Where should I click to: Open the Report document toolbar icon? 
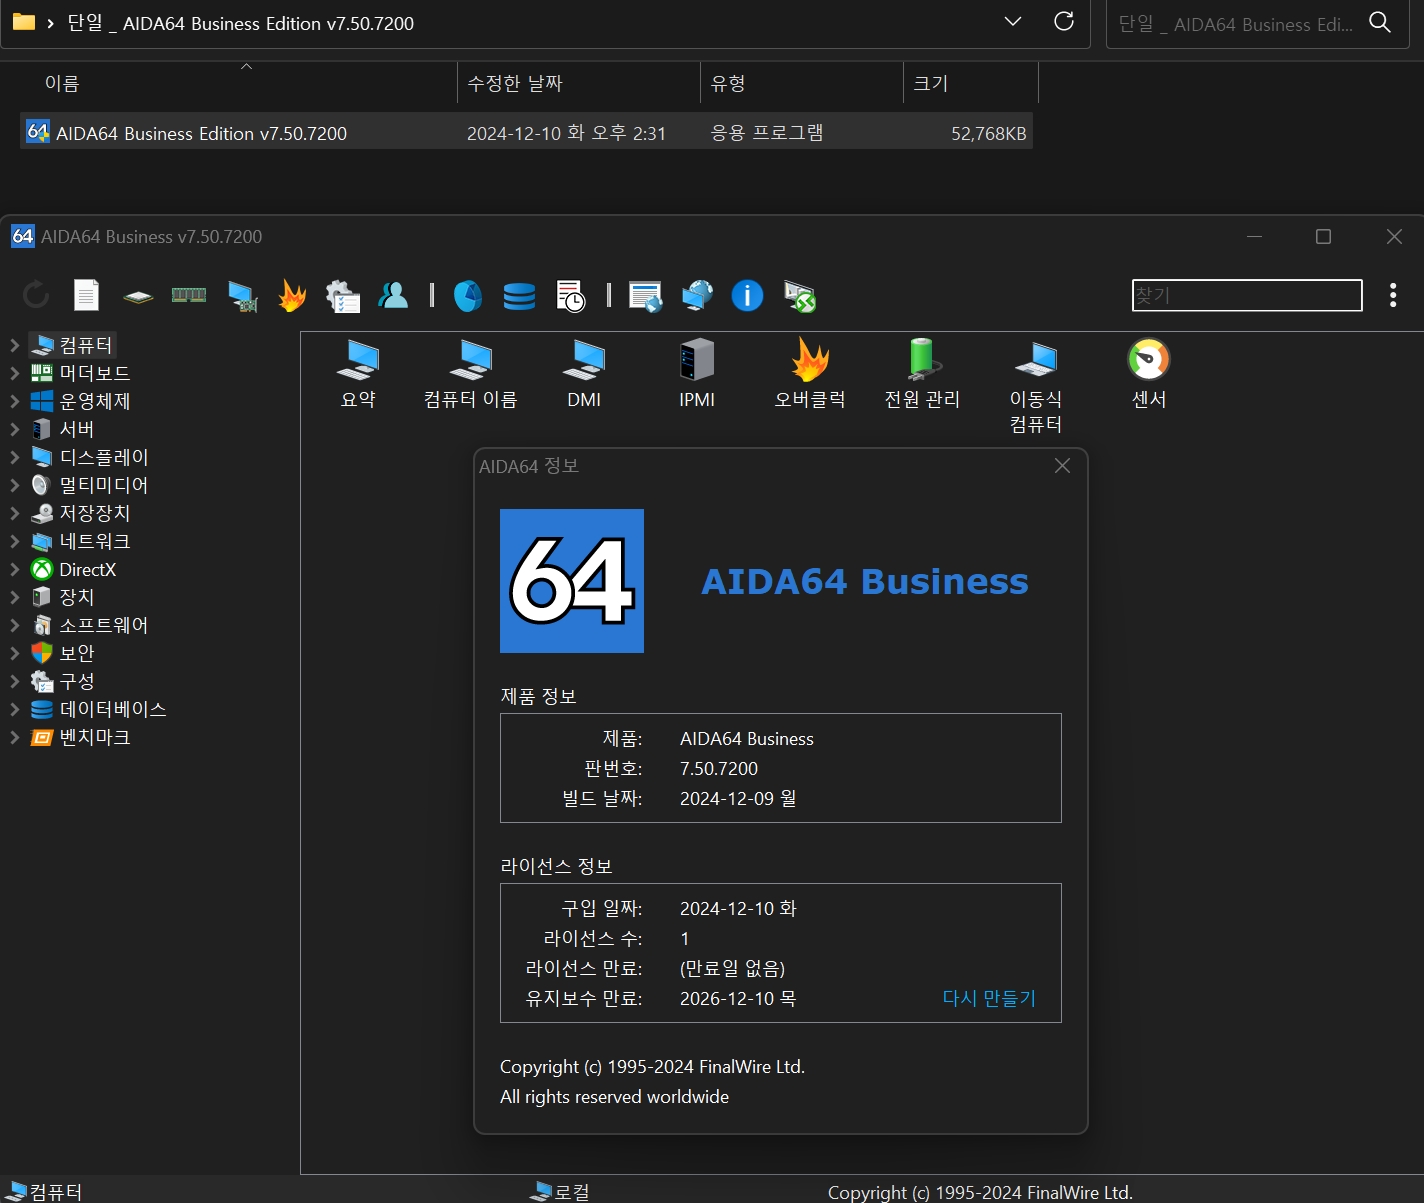(87, 295)
